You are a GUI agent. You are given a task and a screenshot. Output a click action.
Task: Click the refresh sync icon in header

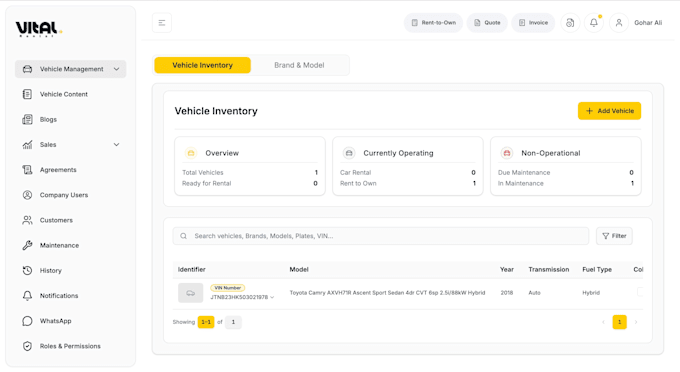pos(570,23)
